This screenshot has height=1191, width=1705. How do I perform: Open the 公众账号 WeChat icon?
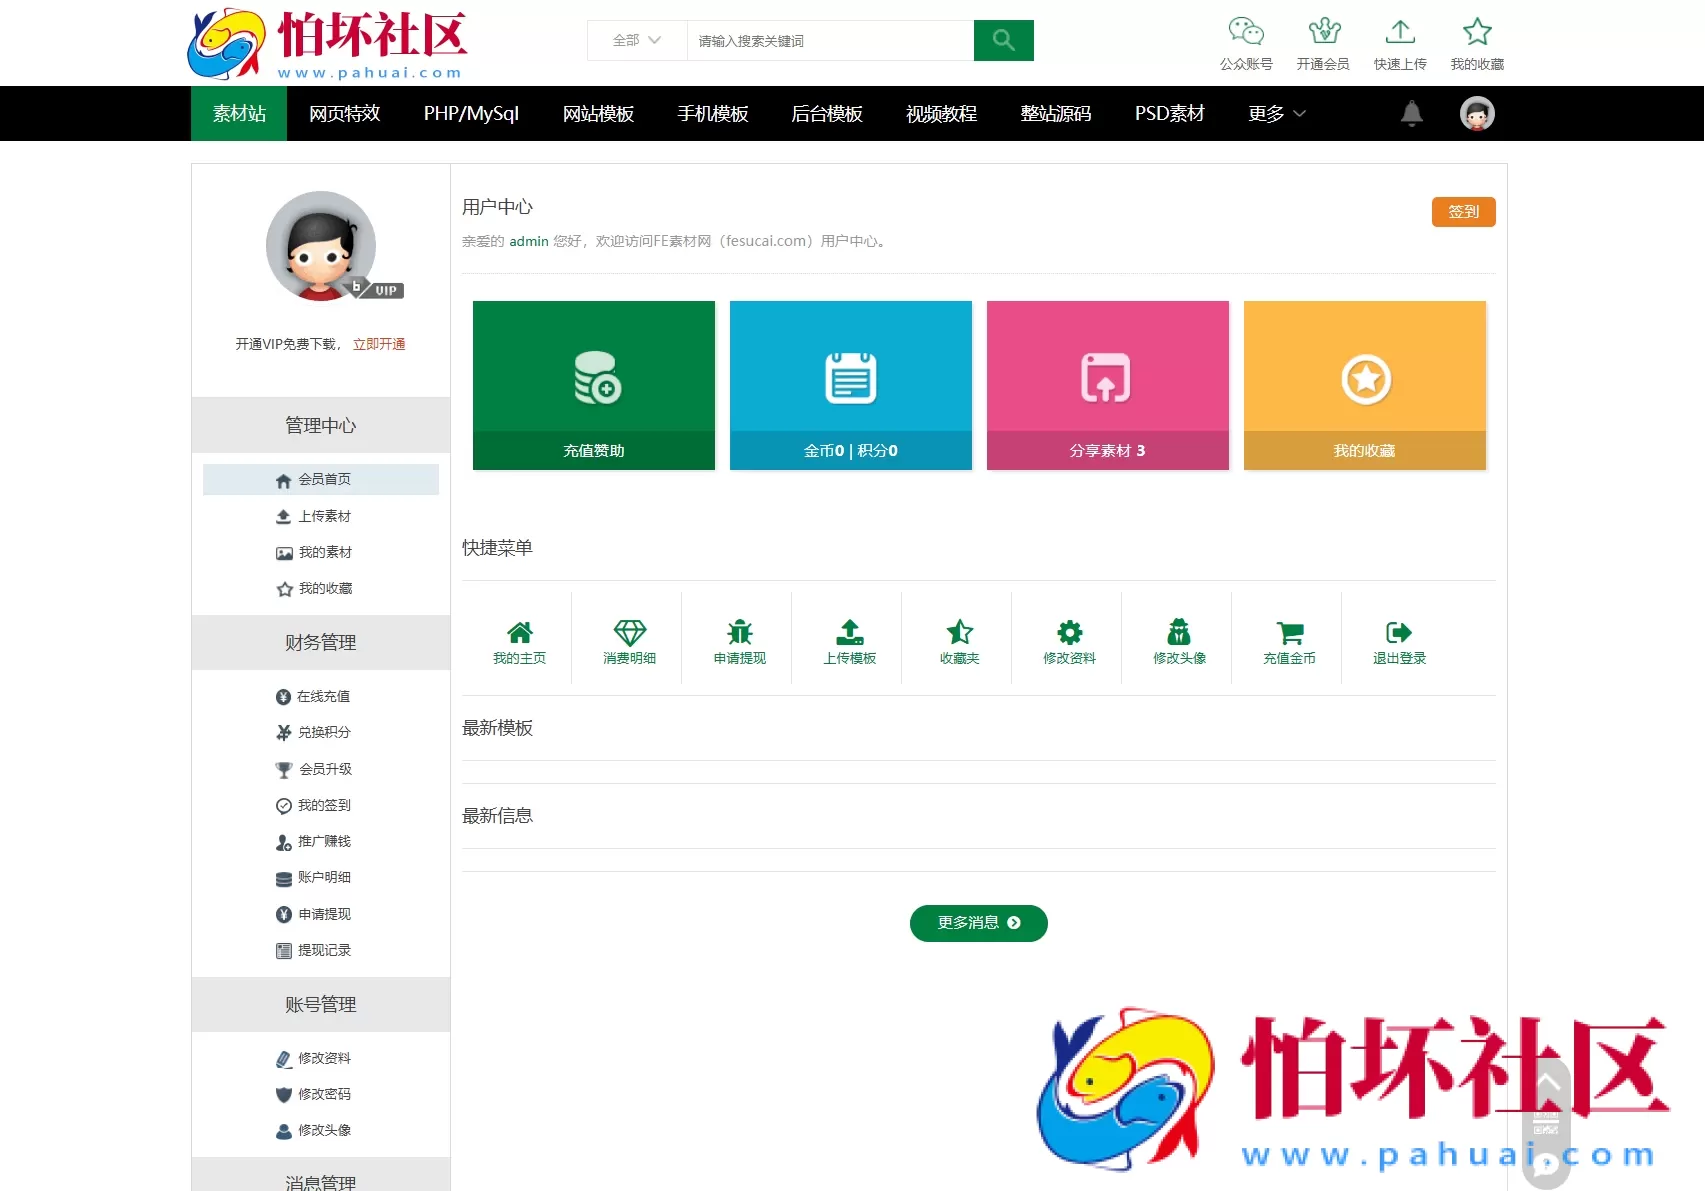point(1245,32)
